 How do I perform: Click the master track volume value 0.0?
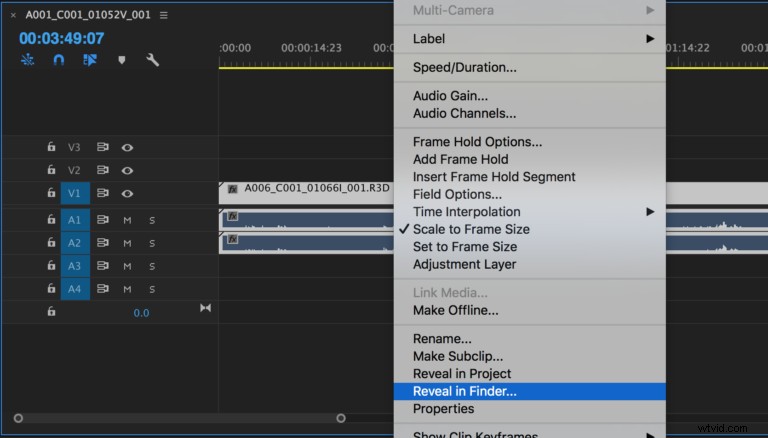point(141,313)
